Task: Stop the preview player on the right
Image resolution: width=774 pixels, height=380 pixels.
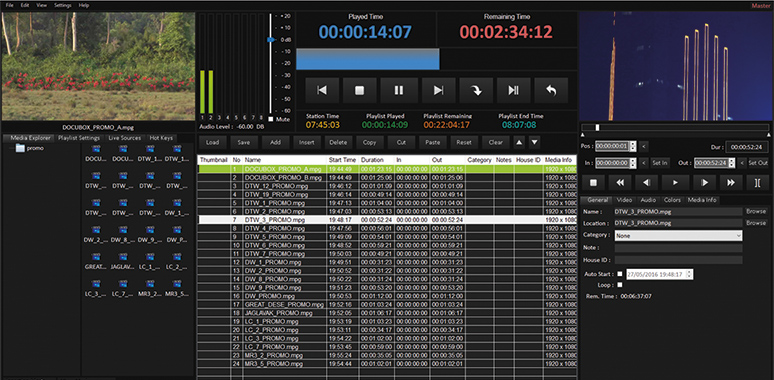Action: tap(594, 183)
